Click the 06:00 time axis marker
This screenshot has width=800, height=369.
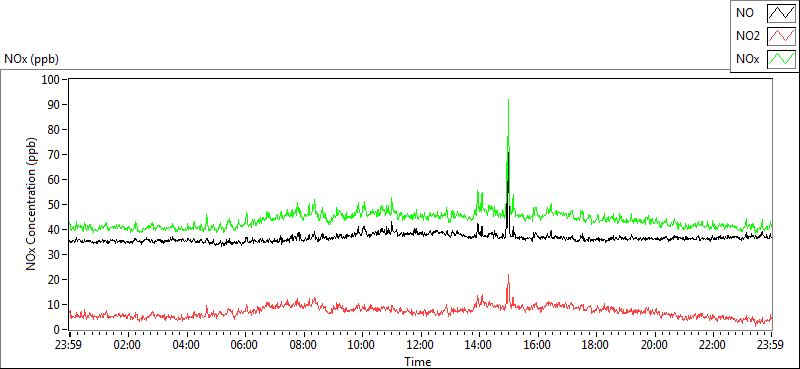point(245,345)
